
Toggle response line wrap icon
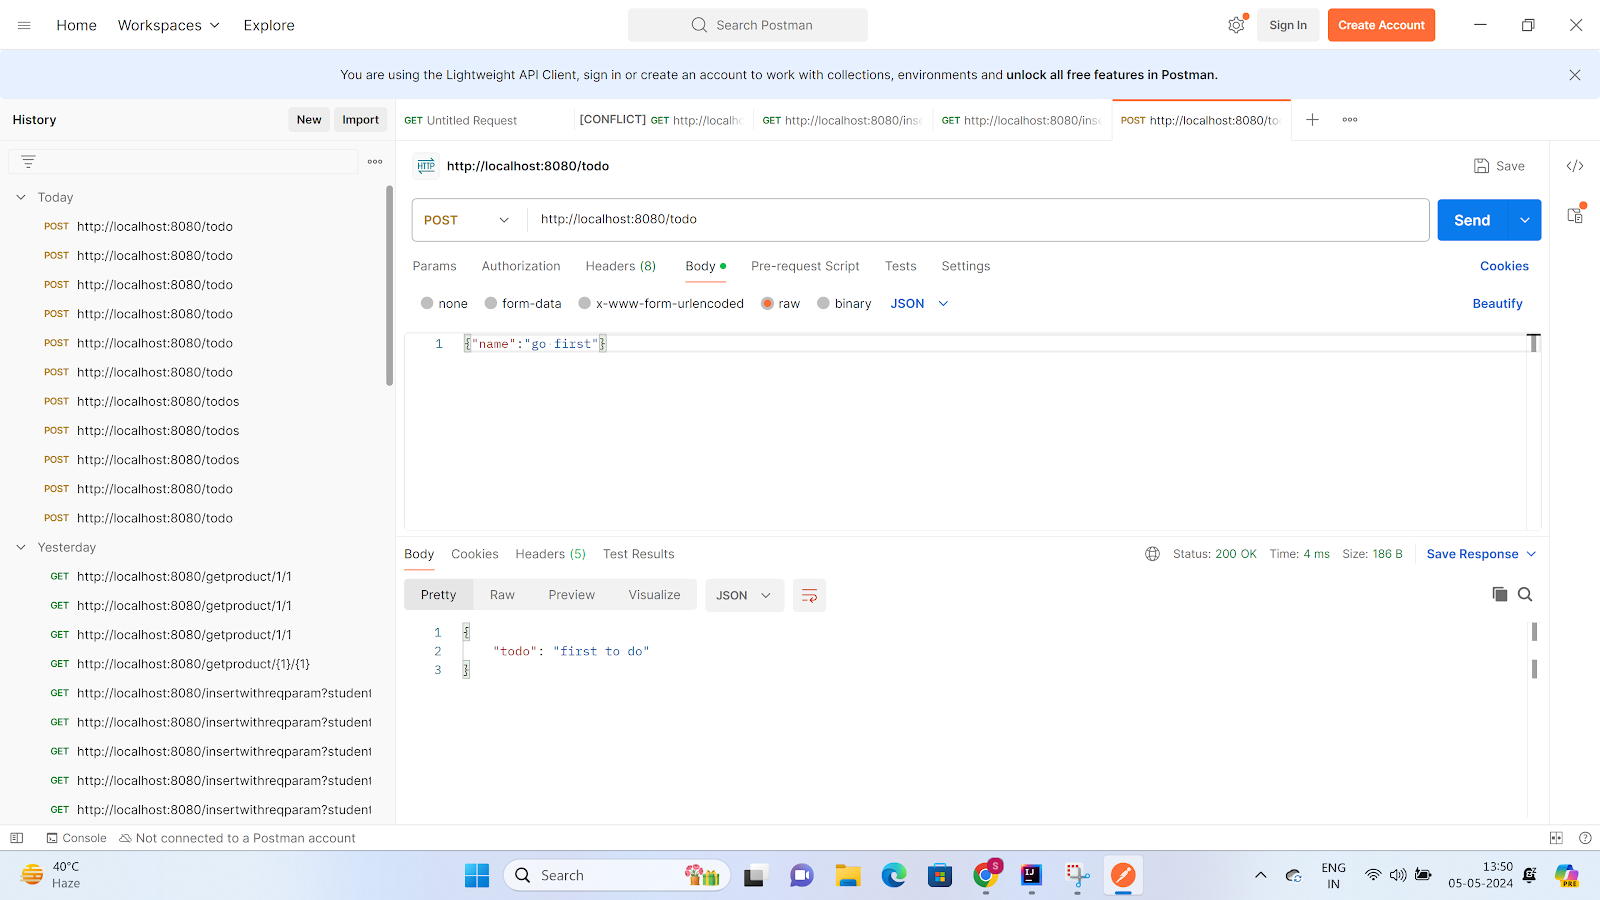[809, 595]
